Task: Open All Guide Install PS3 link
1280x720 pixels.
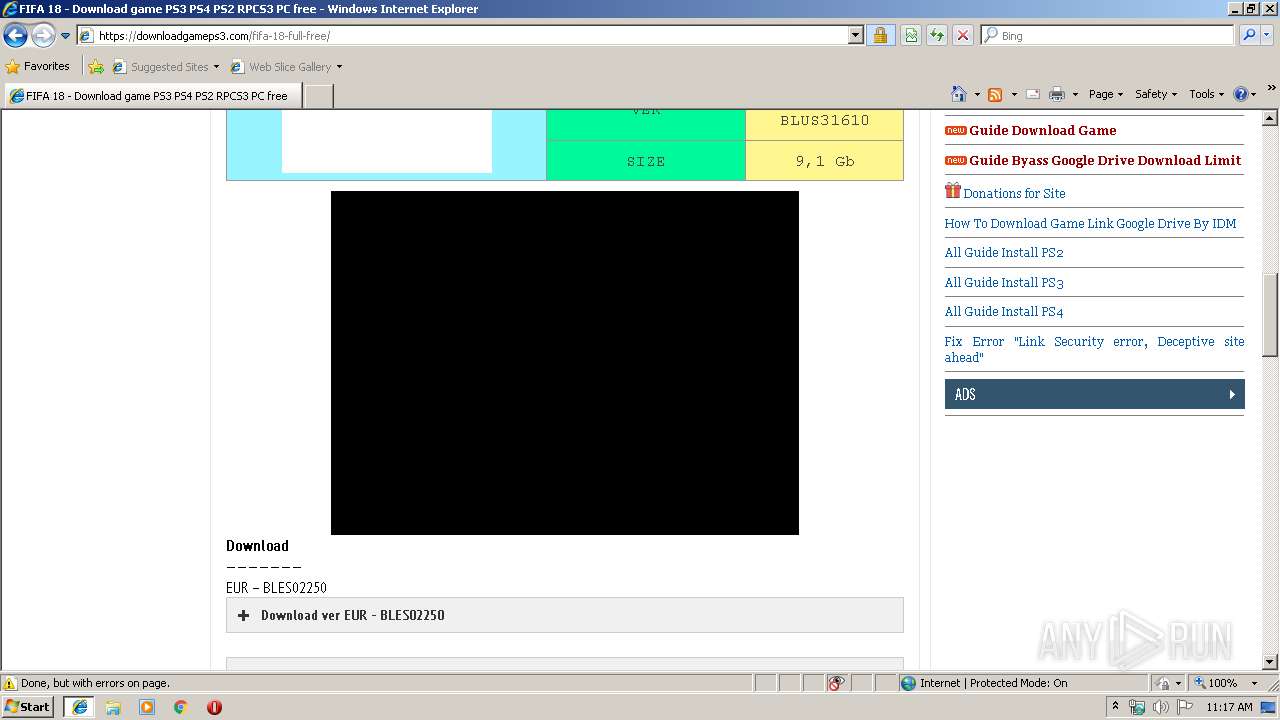Action: pyautogui.click(x=1004, y=283)
